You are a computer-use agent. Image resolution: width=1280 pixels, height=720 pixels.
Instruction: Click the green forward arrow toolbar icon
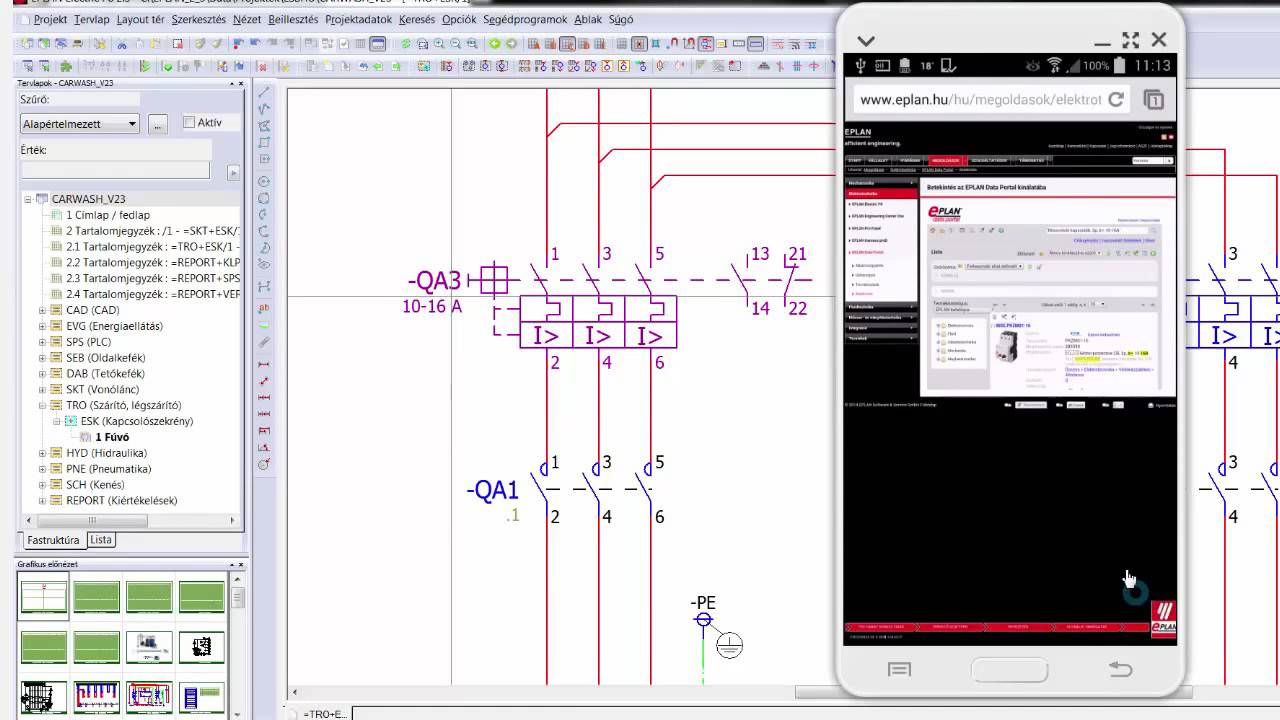pos(511,44)
